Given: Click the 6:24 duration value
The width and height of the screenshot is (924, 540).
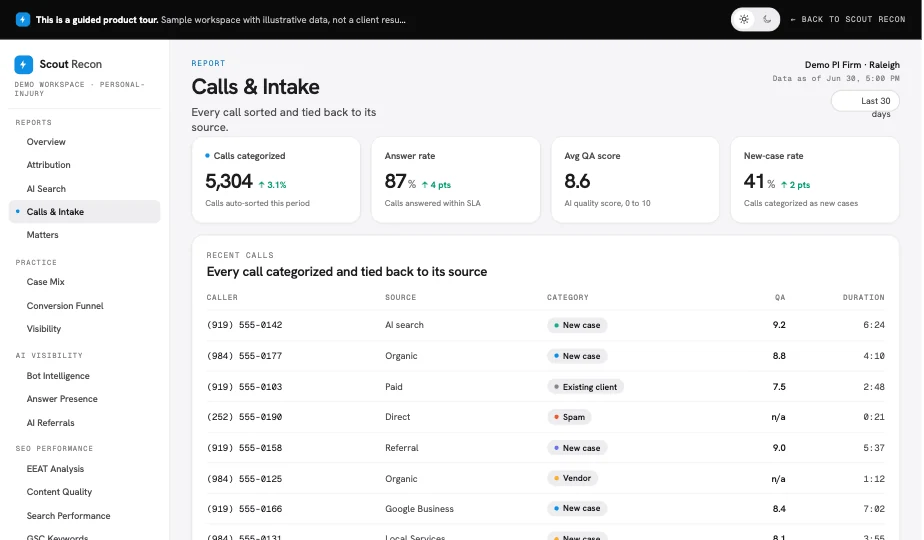Looking at the screenshot, I should (874, 325).
